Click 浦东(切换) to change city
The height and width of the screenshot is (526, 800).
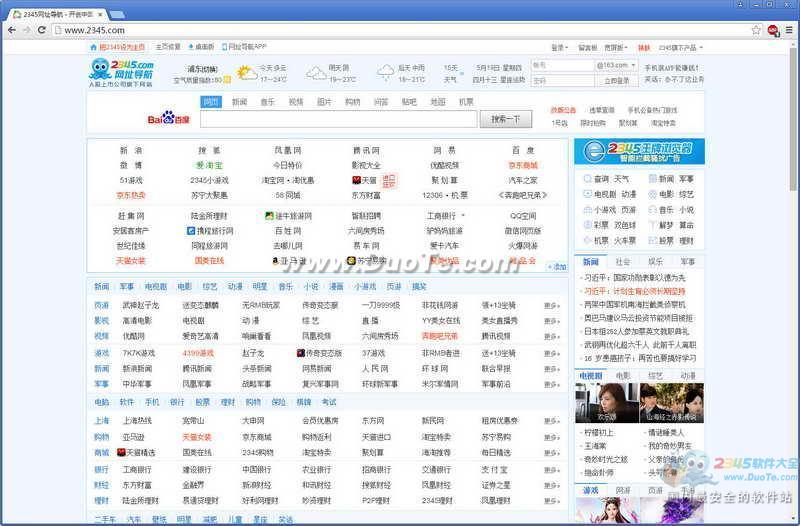203,68
